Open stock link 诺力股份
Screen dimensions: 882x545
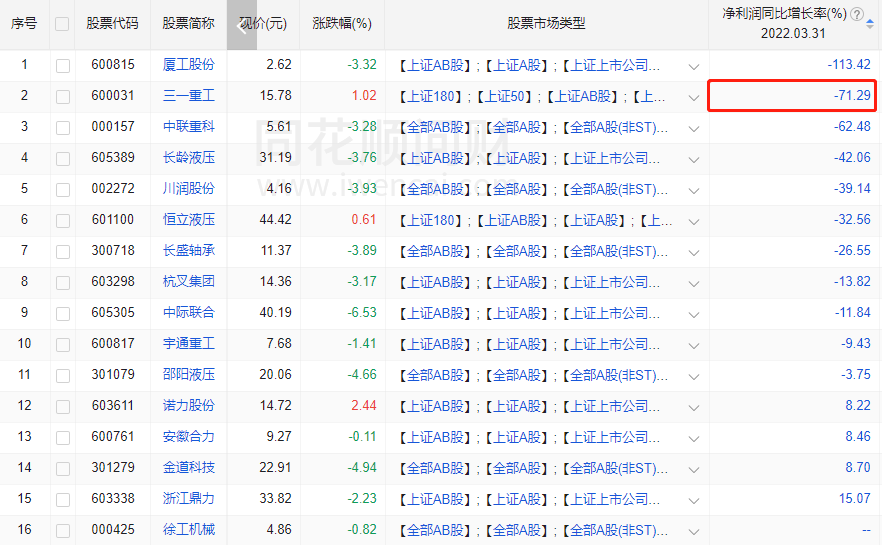188,406
